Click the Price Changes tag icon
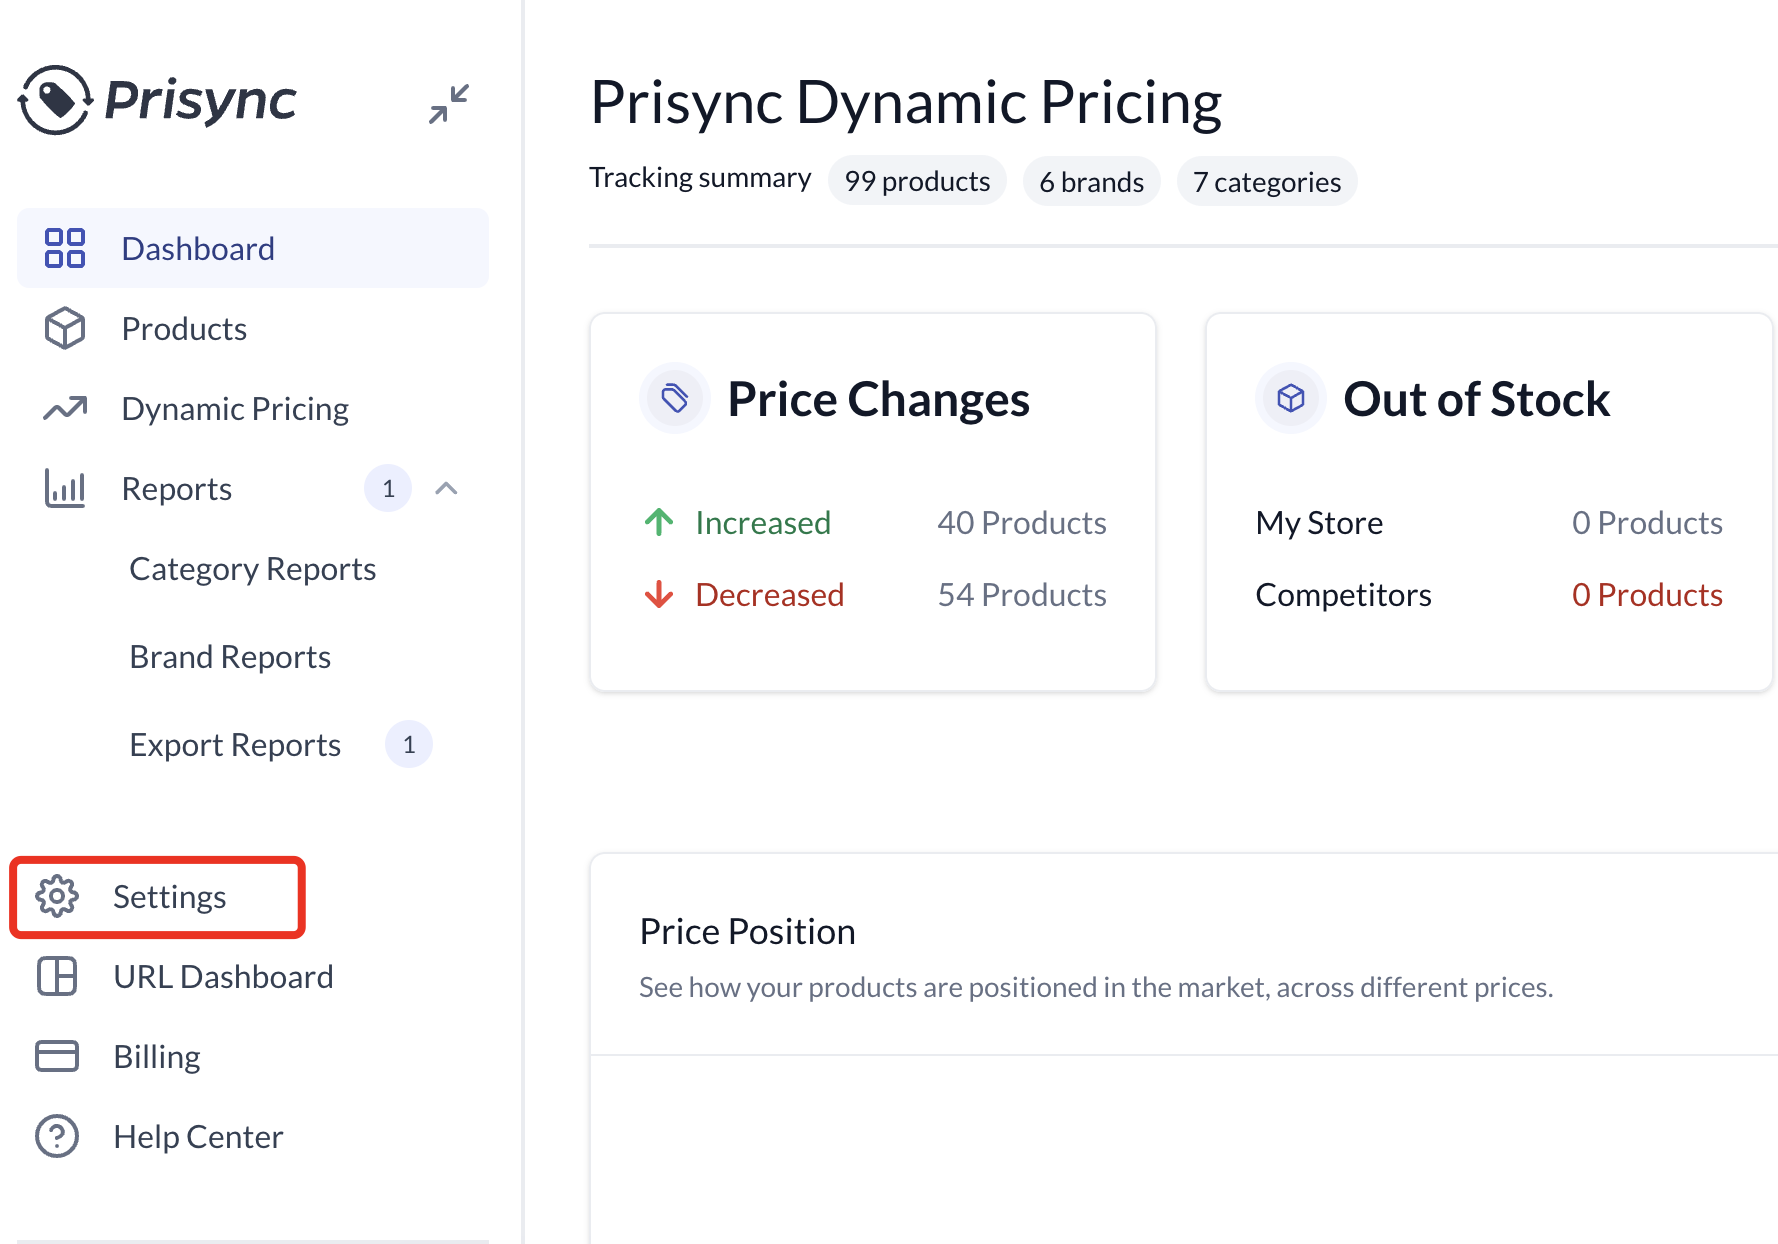This screenshot has width=1778, height=1244. point(675,398)
